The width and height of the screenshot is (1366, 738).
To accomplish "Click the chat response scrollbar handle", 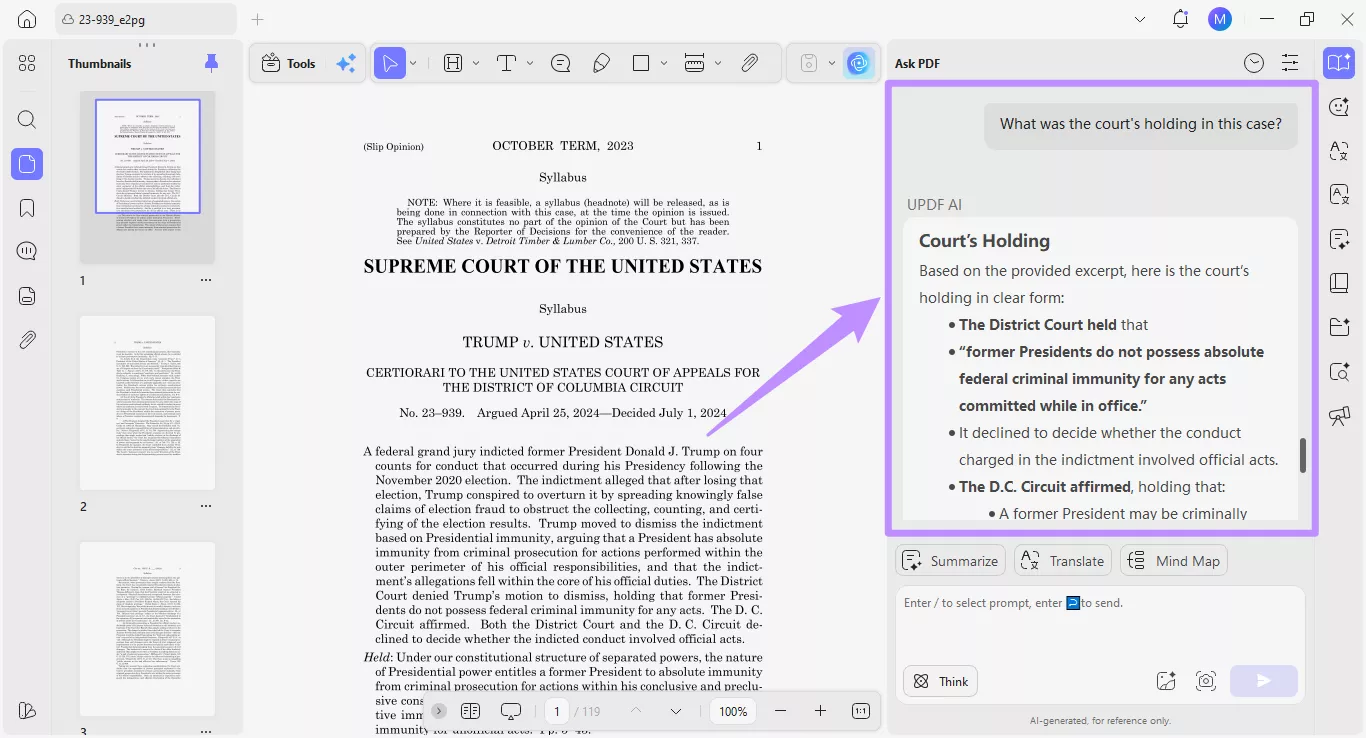I will point(1303,455).
